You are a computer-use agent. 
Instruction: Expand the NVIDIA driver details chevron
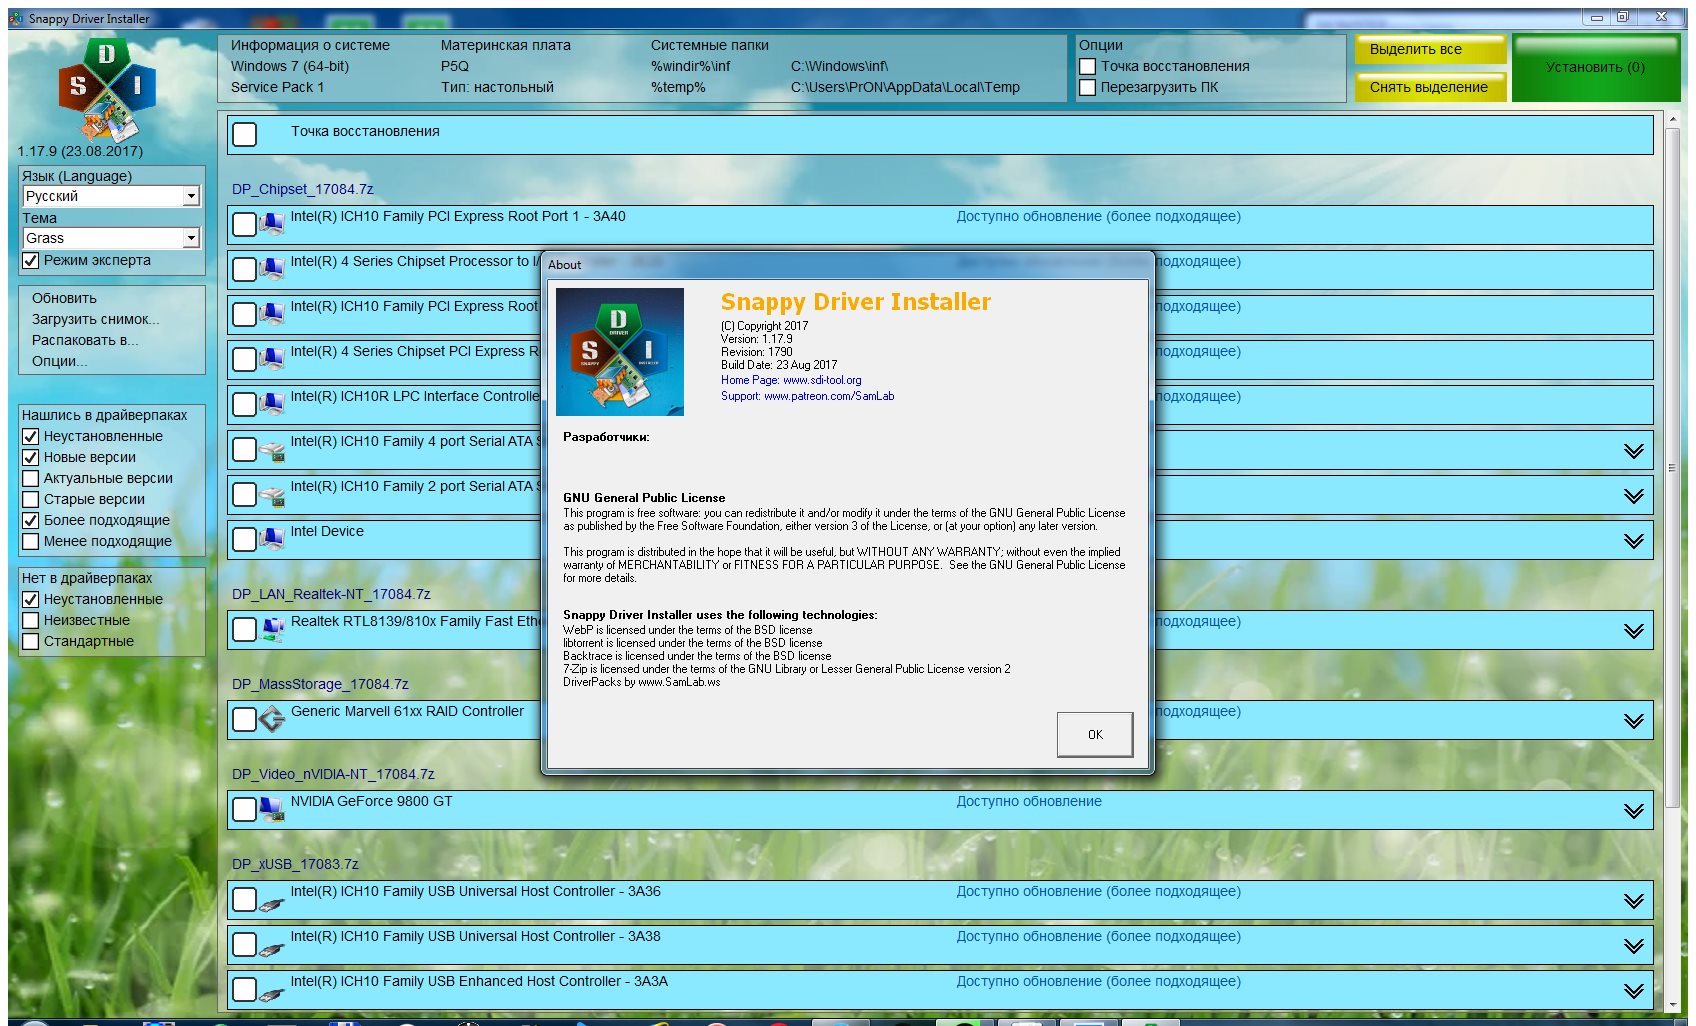click(1634, 809)
